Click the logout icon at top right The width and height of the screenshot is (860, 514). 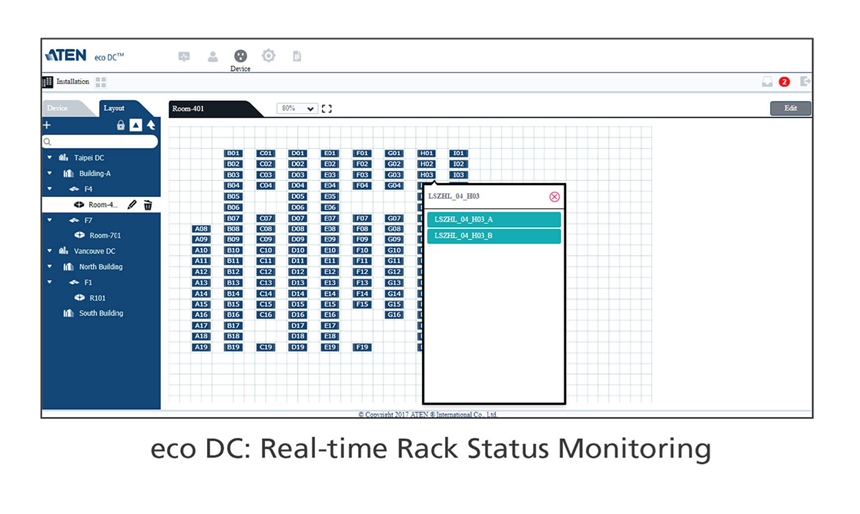804,82
